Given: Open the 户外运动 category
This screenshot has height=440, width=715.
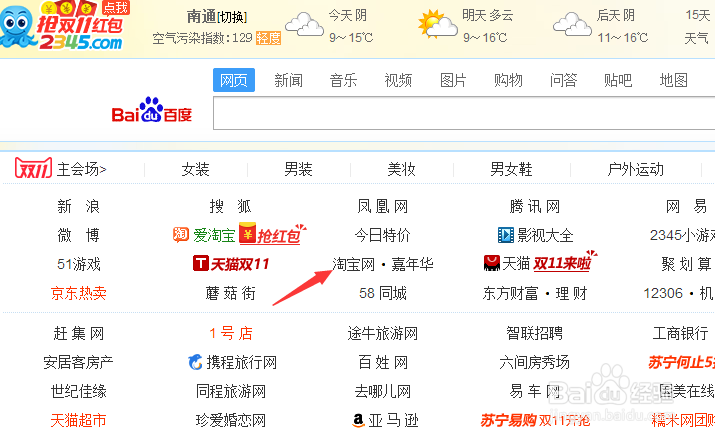Looking at the screenshot, I should pyautogui.click(x=635, y=169).
